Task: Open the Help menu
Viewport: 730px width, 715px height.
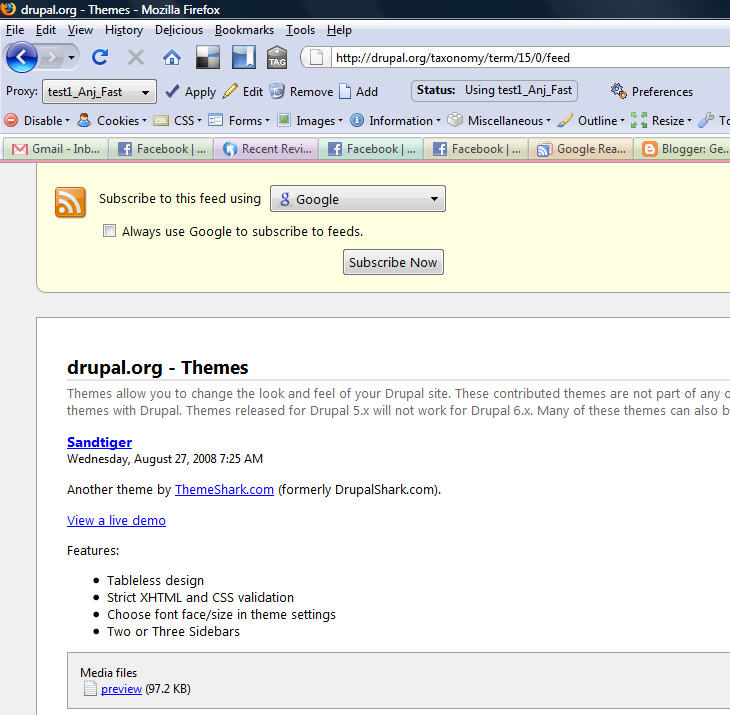Action: pos(339,30)
